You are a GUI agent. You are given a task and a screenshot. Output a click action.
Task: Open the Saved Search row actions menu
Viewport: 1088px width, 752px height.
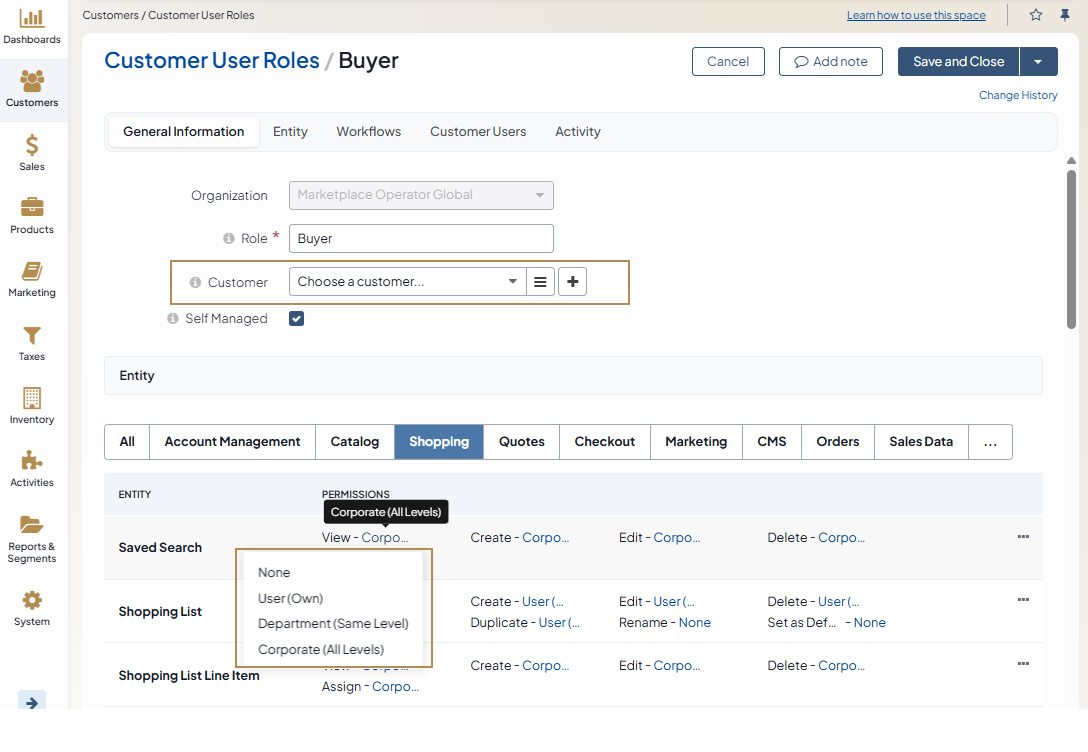[1023, 537]
